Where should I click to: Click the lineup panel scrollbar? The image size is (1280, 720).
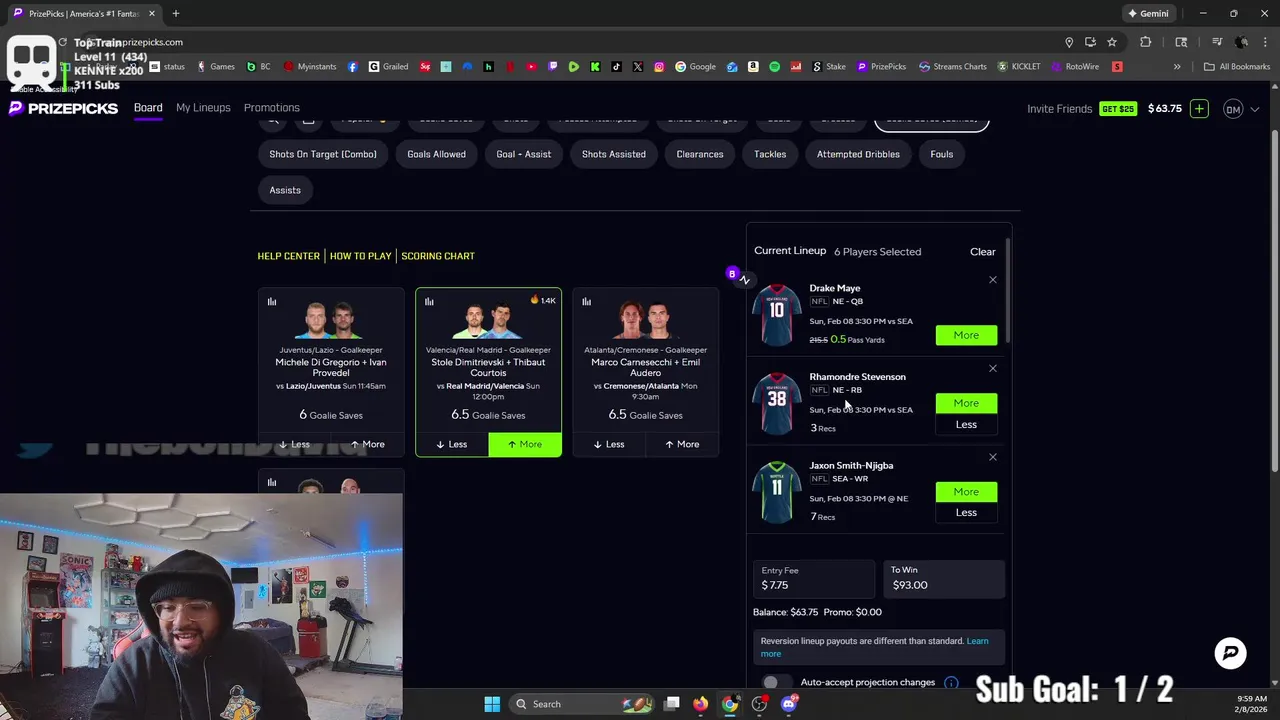[1008, 290]
